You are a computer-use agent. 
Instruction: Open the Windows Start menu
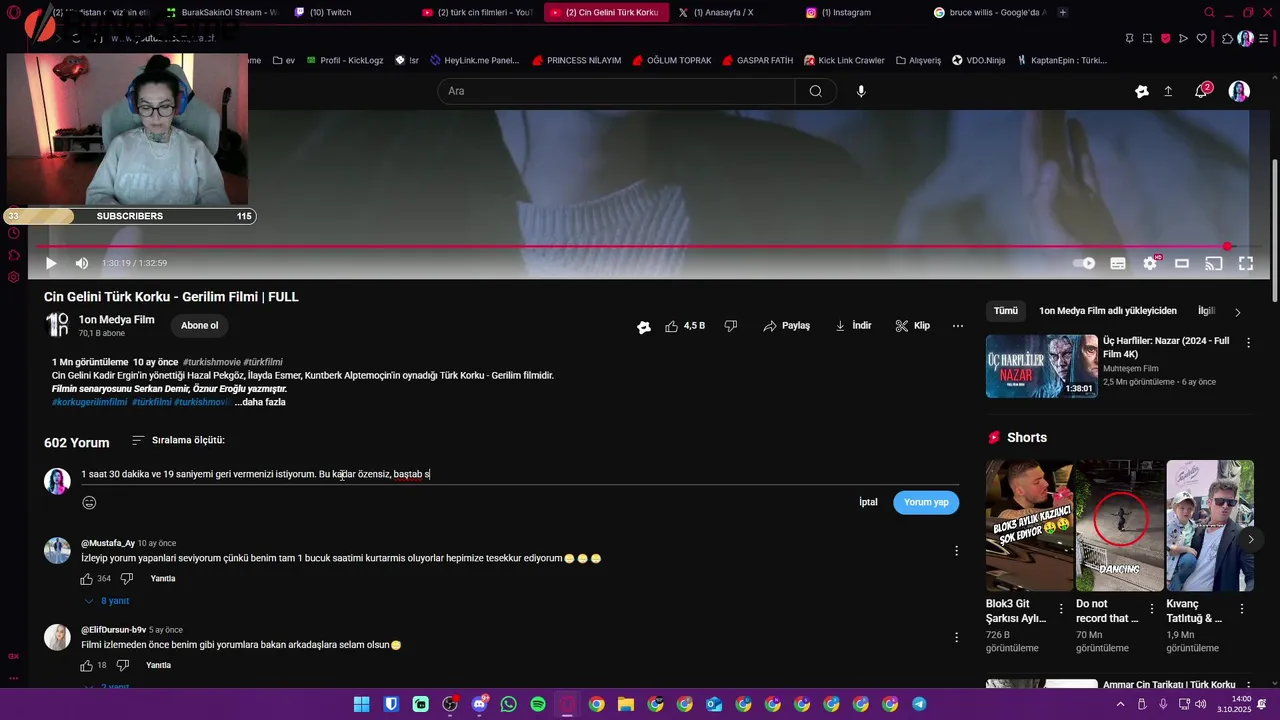(x=362, y=704)
